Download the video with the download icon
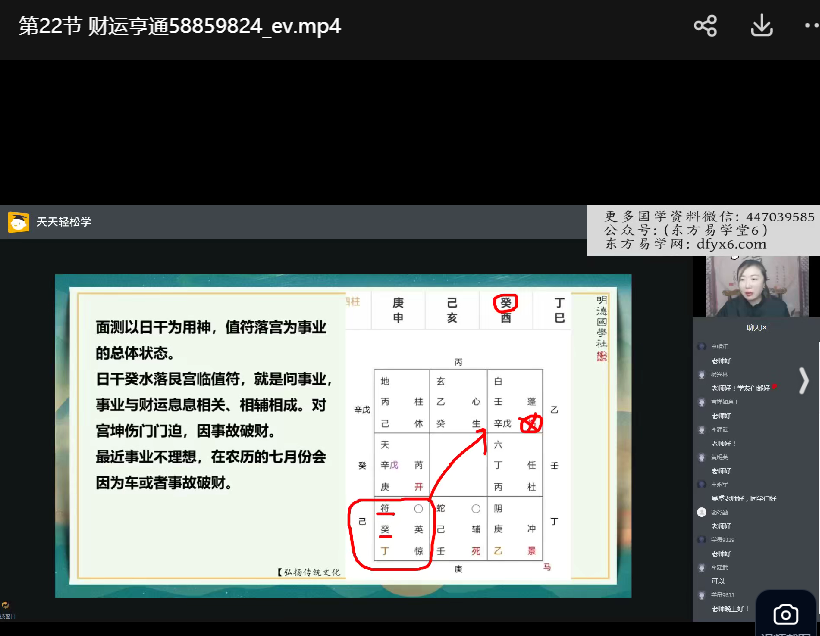 coord(761,26)
